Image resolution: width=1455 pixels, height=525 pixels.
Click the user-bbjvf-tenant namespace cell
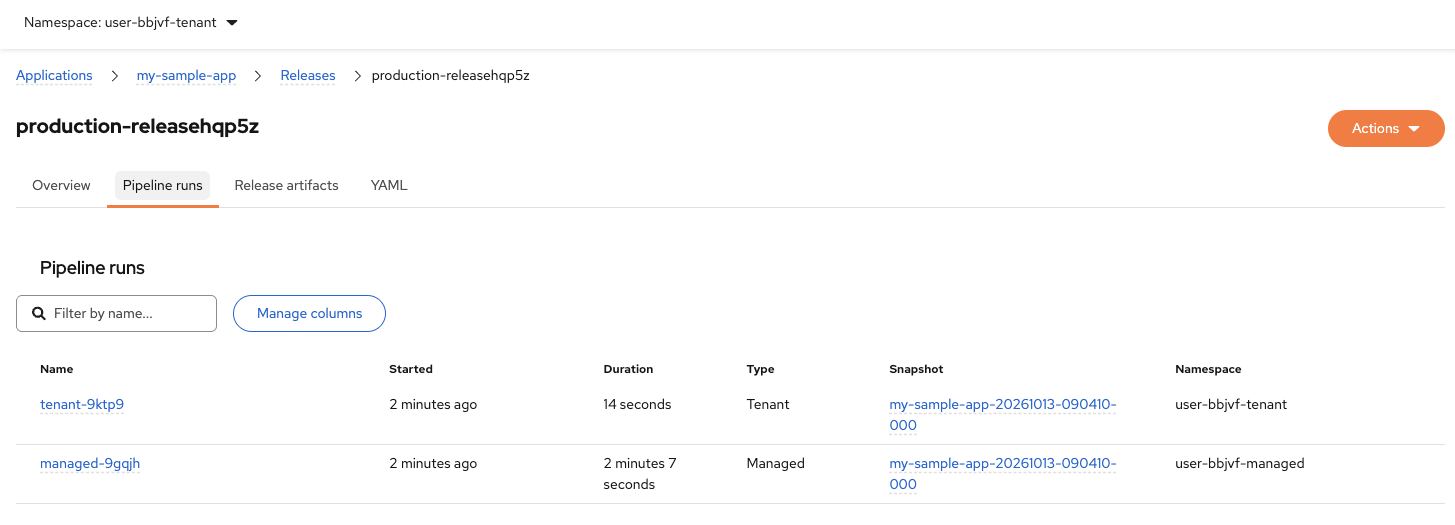[x=1231, y=405]
